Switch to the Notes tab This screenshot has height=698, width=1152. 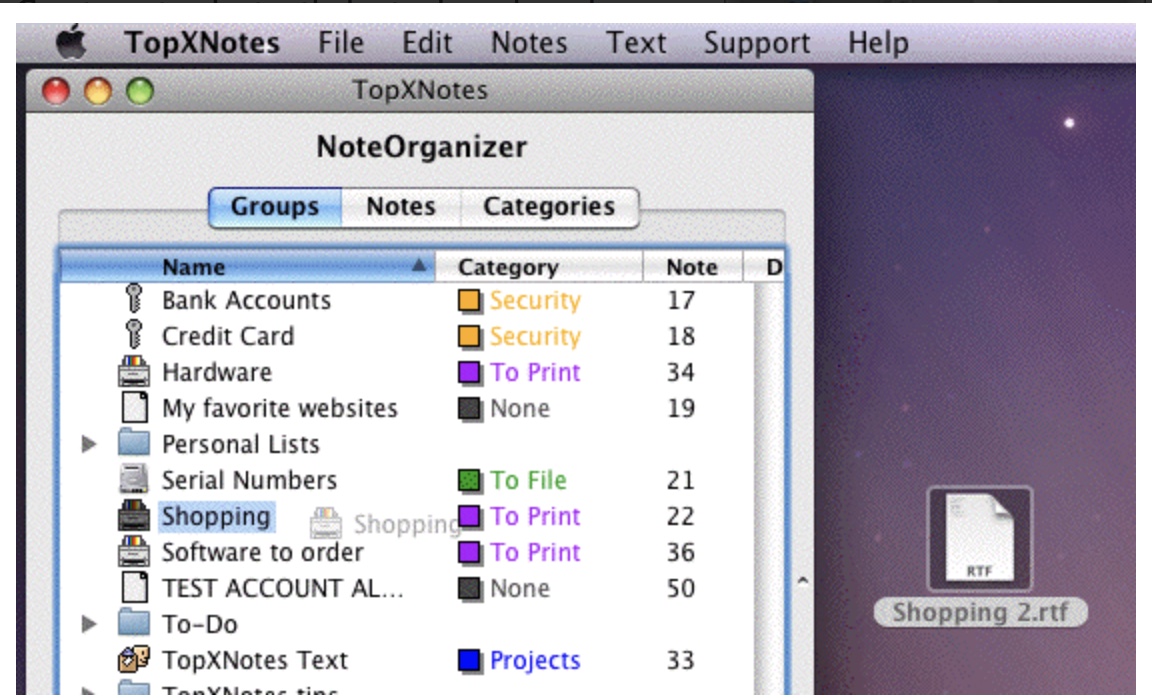[x=400, y=207]
